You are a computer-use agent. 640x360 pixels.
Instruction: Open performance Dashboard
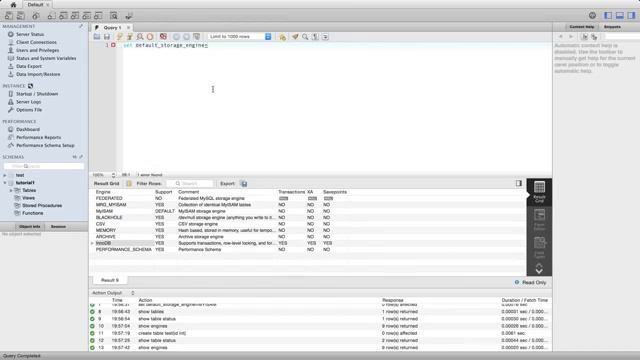point(28,129)
